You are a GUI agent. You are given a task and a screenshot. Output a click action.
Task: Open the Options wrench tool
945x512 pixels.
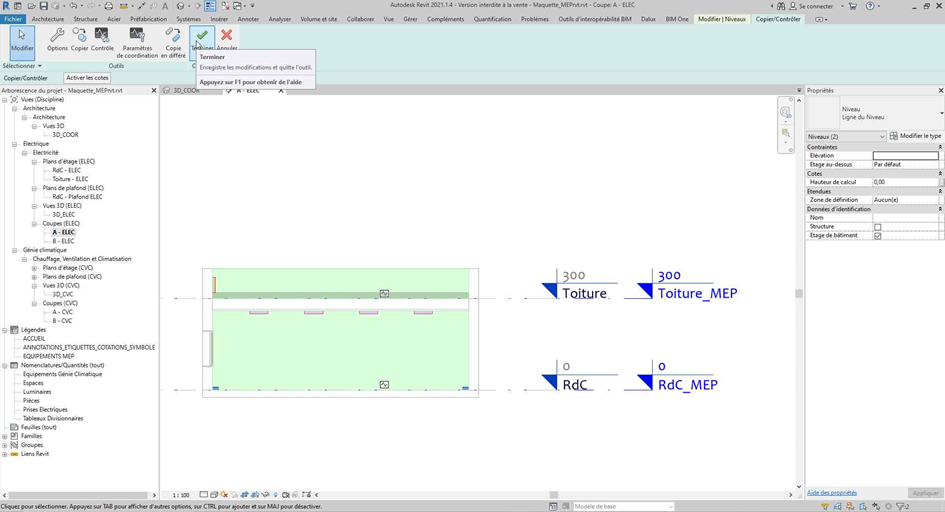tap(57, 40)
